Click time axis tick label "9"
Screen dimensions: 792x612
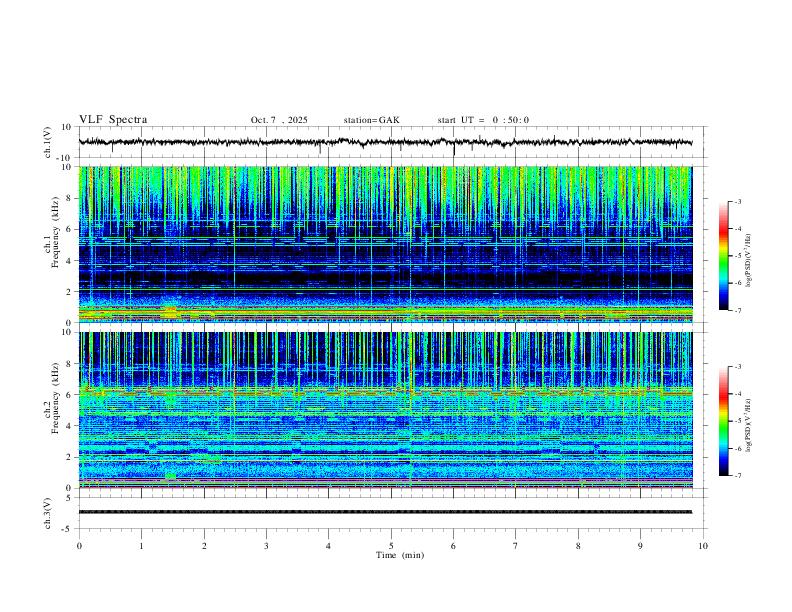pyautogui.click(x=640, y=546)
